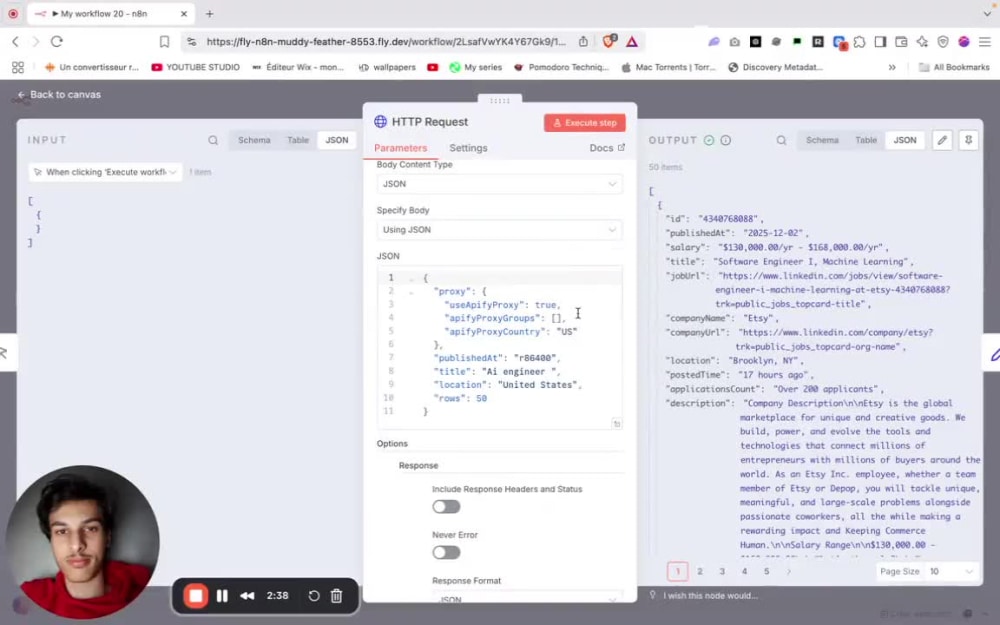
Task: Toggle Include Response Headers and Status
Action: [446, 506]
